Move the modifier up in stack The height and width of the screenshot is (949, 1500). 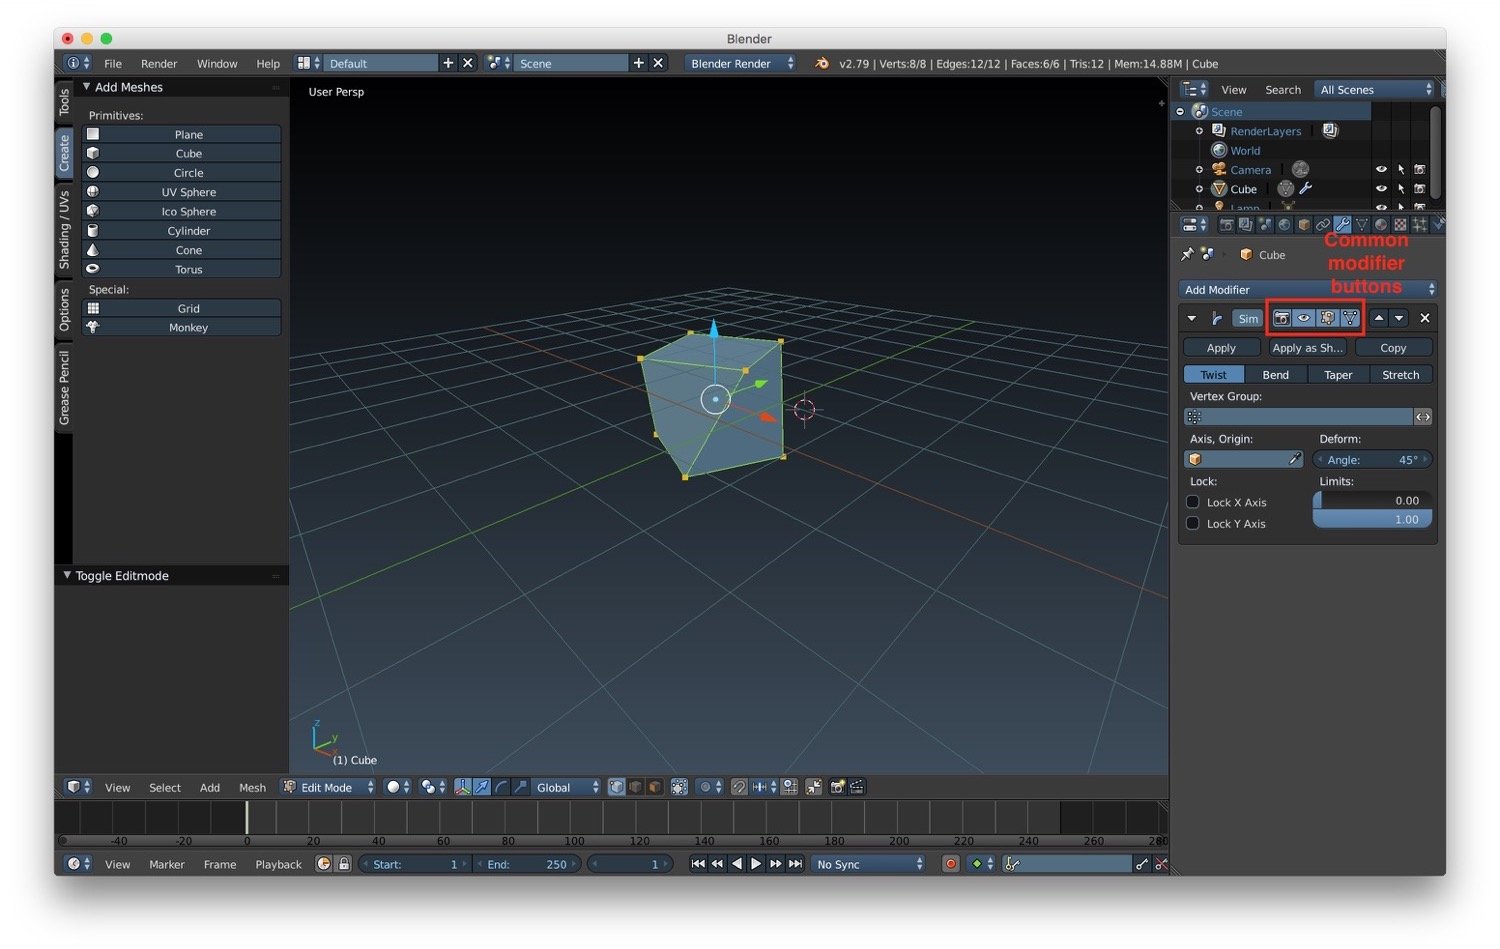pos(1379,318)
